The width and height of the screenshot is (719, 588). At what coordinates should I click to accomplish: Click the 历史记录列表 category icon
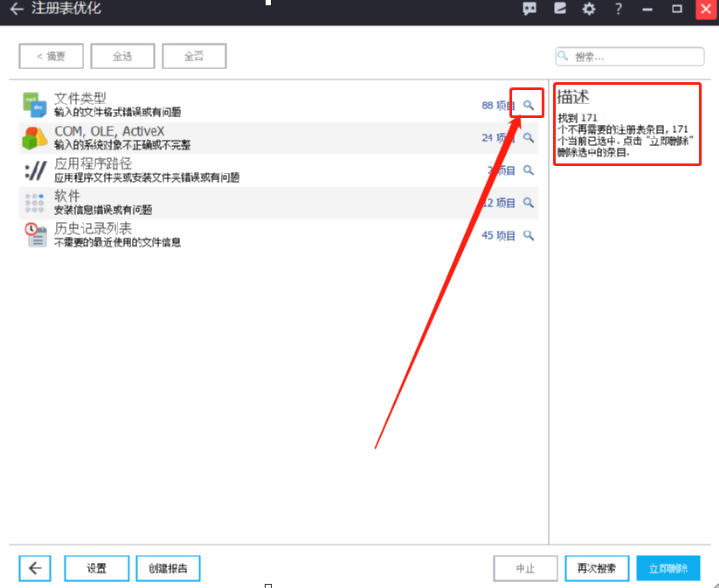tap(35, 235)
